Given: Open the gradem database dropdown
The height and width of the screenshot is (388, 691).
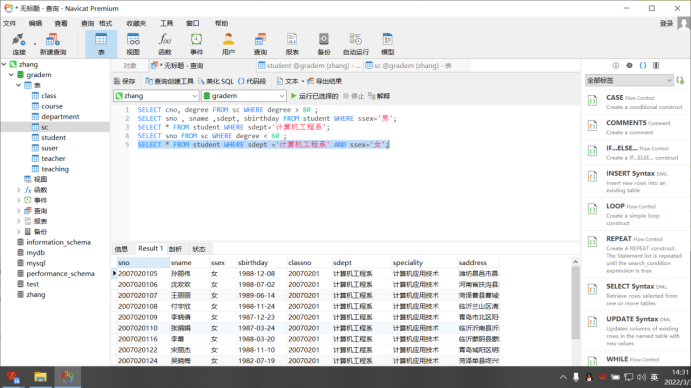Looking at the screenshot, I should click(x=244, y=96).
